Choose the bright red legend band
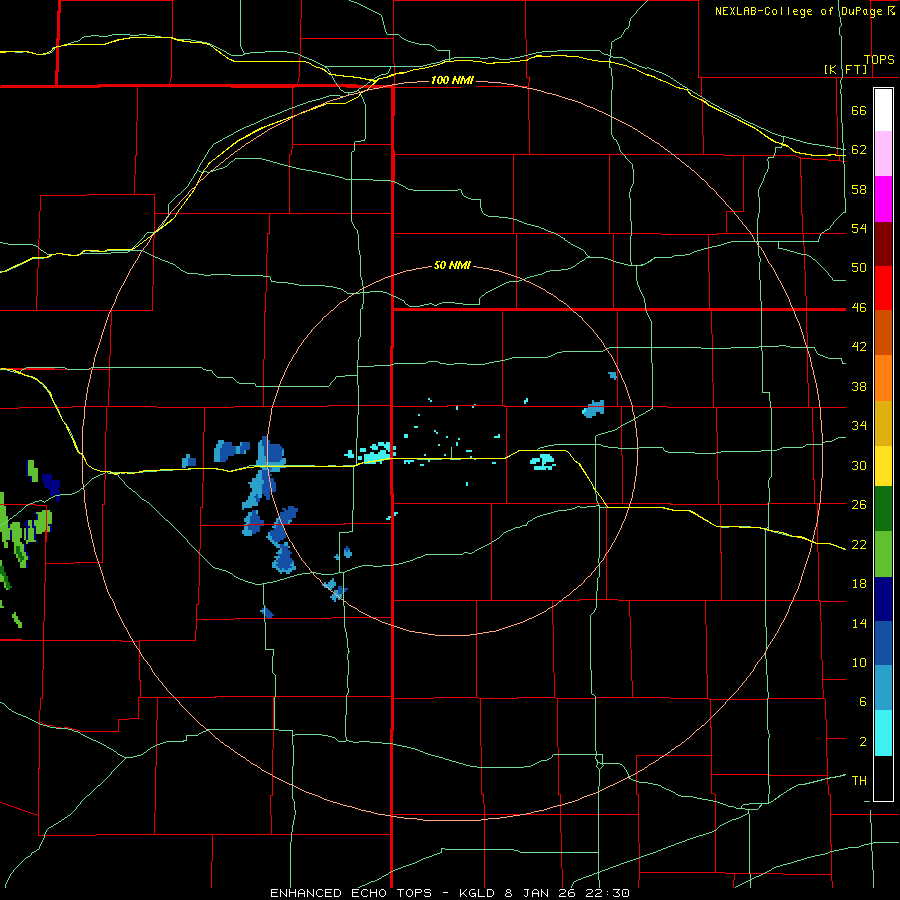900x900 pixels. click(x=883, y=288)
